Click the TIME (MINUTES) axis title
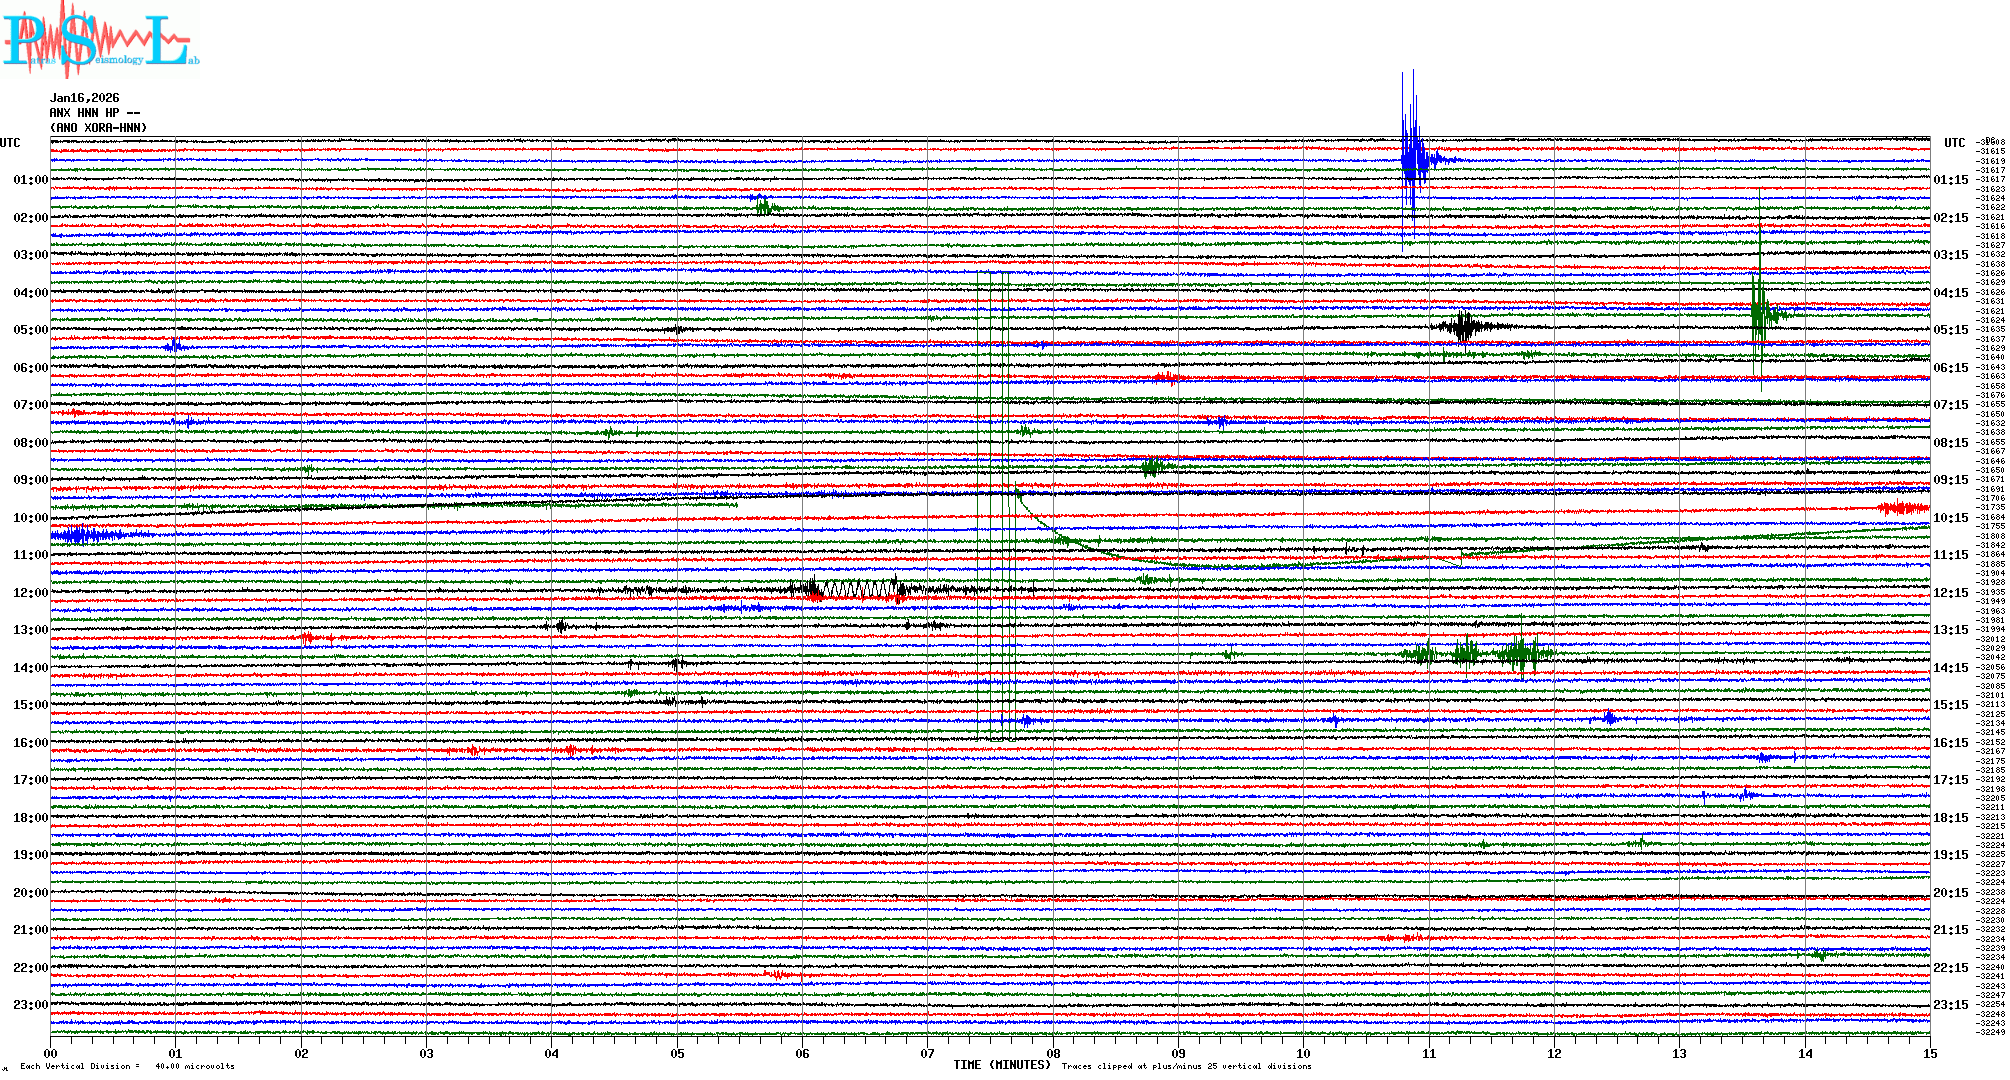Screen dimensions: 2010x1080 1001,1065
